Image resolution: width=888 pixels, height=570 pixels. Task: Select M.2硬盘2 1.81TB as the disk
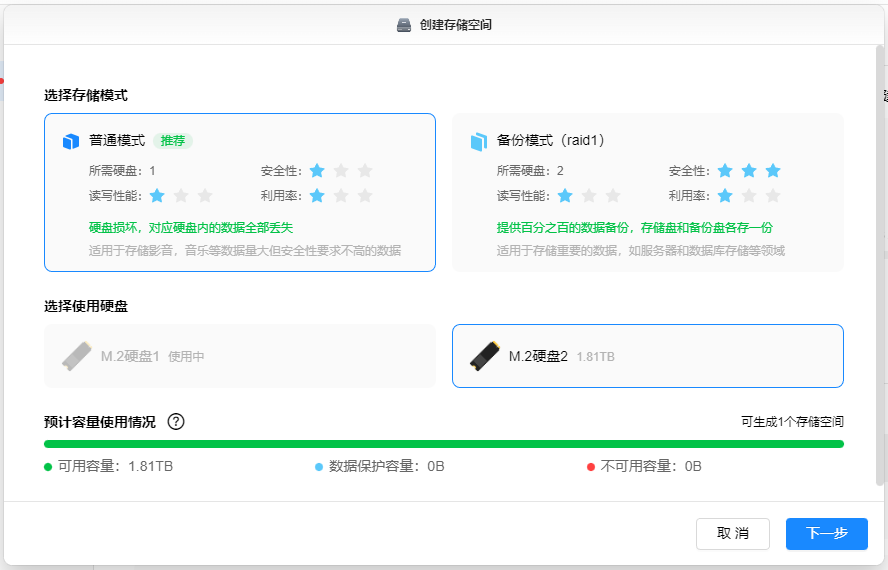tap(648, 356)
